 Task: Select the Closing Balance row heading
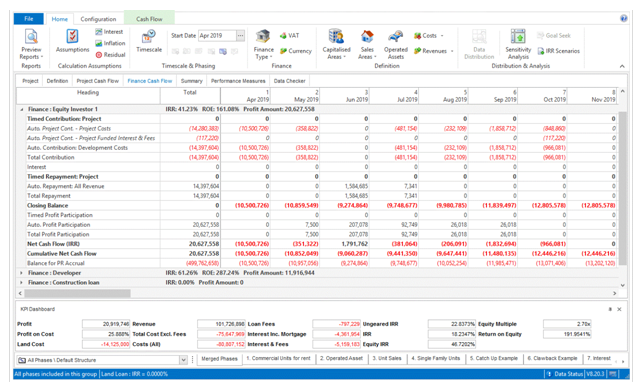pyautogui.click(x=47, y=206)
